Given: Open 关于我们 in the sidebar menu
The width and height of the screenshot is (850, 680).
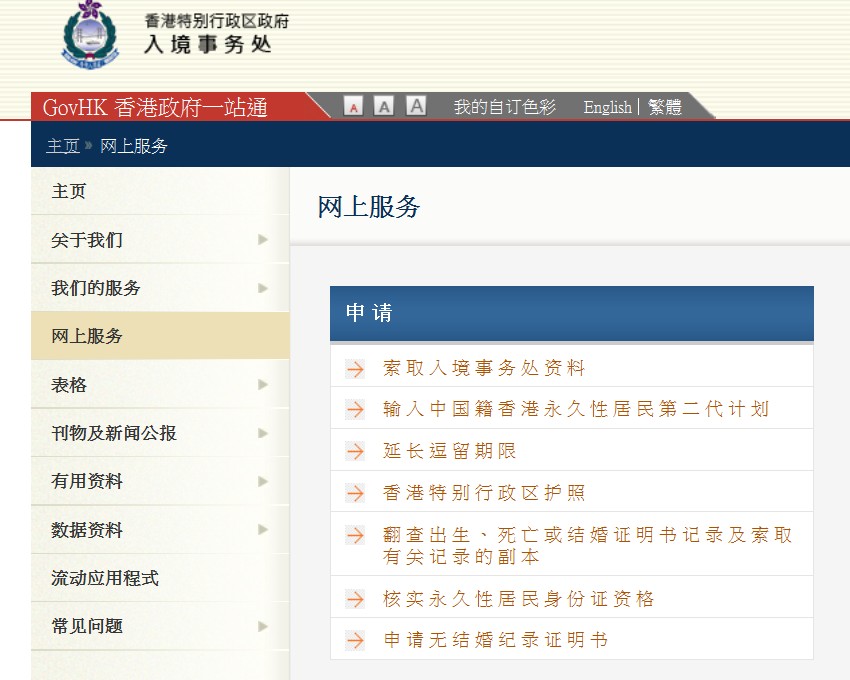Looking at the screenshot, I should [160, 240].
